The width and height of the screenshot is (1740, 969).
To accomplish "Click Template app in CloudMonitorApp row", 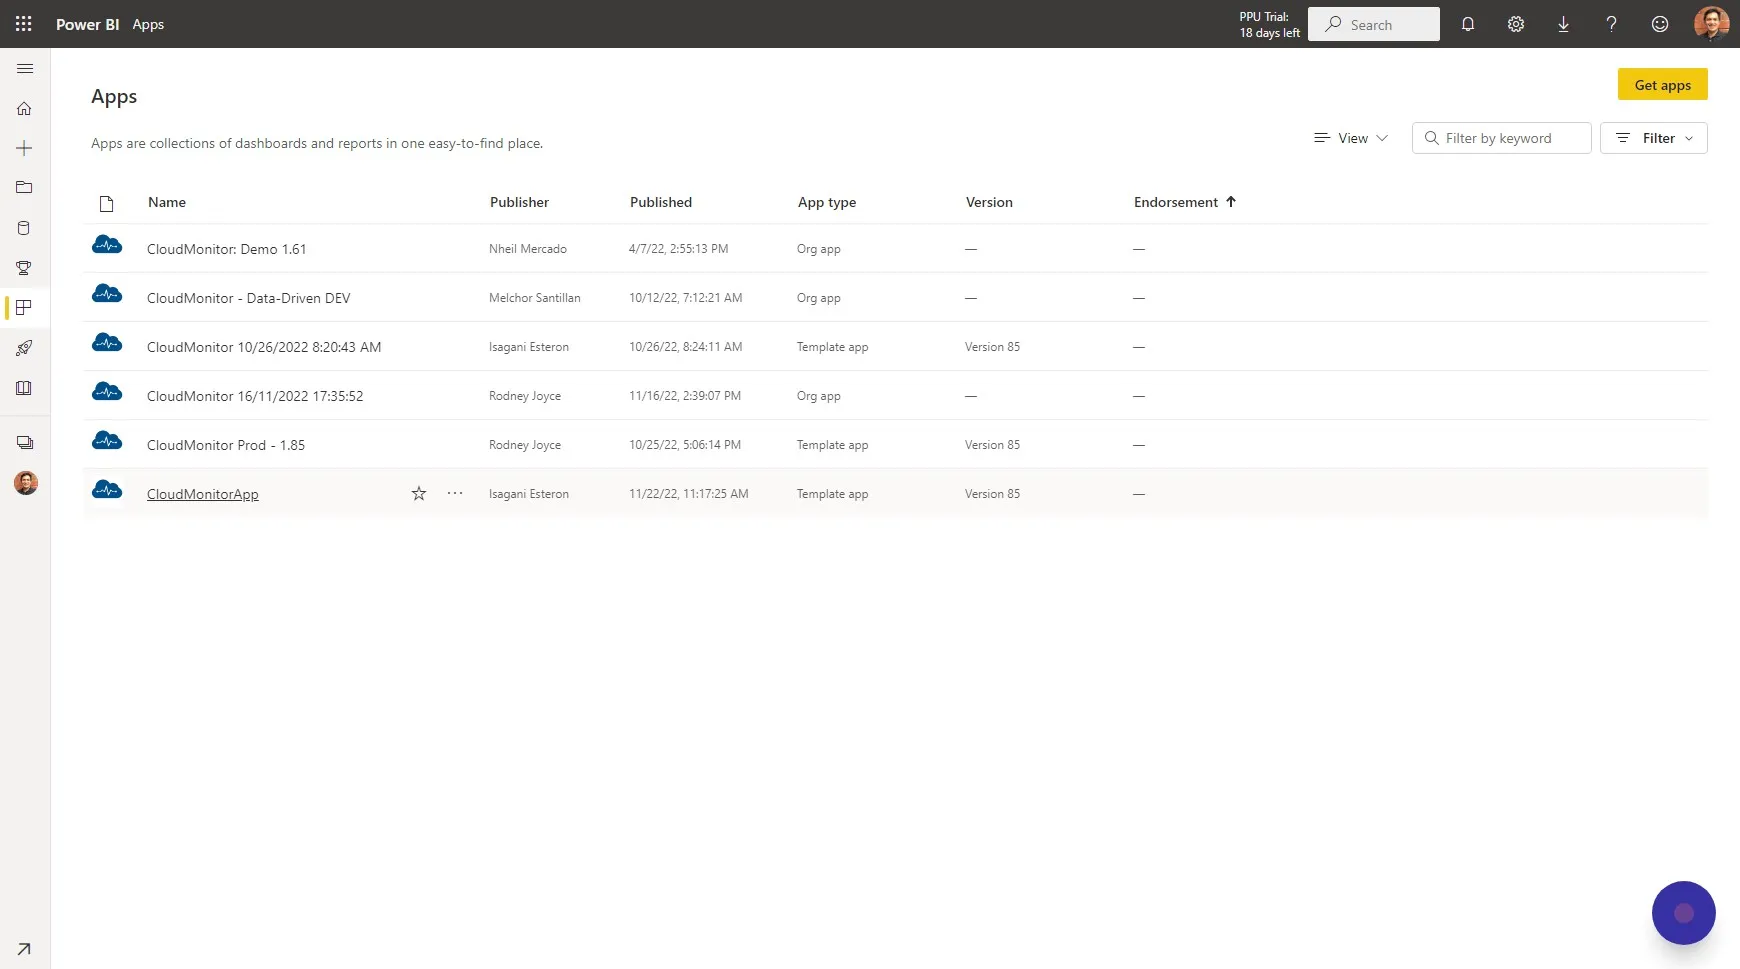I will 833,494.
